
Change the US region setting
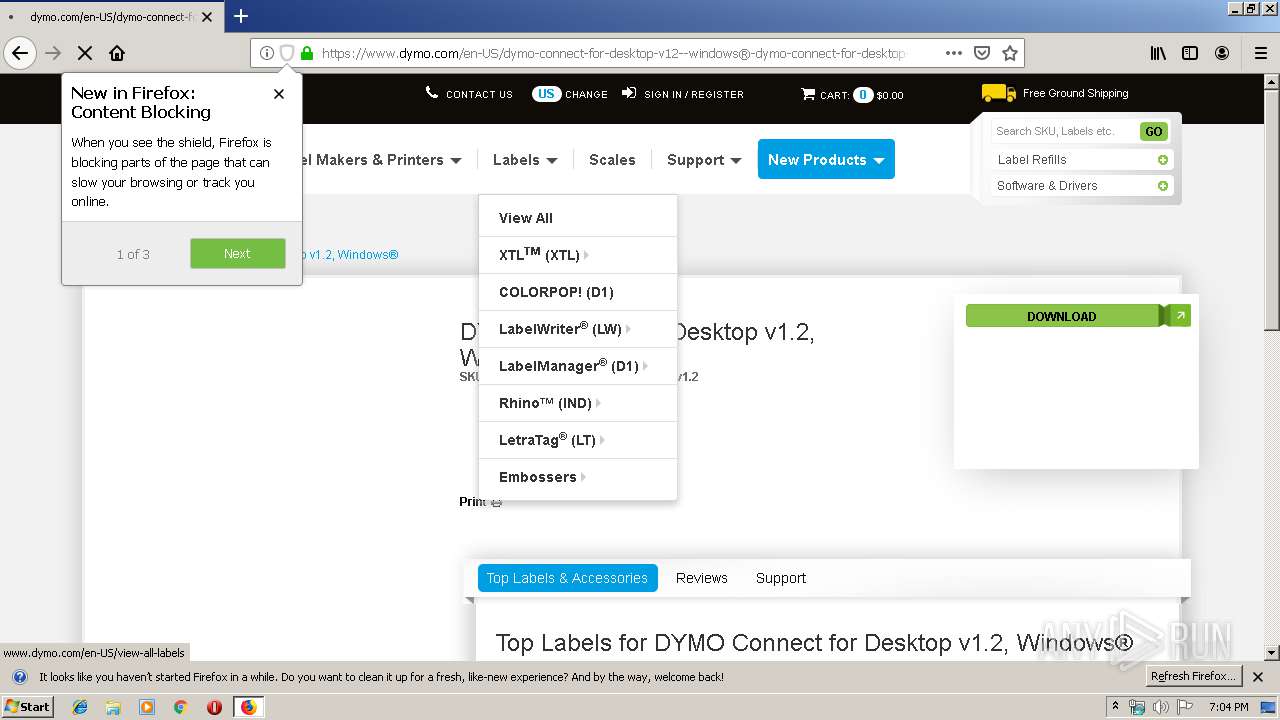click(570, 94)
